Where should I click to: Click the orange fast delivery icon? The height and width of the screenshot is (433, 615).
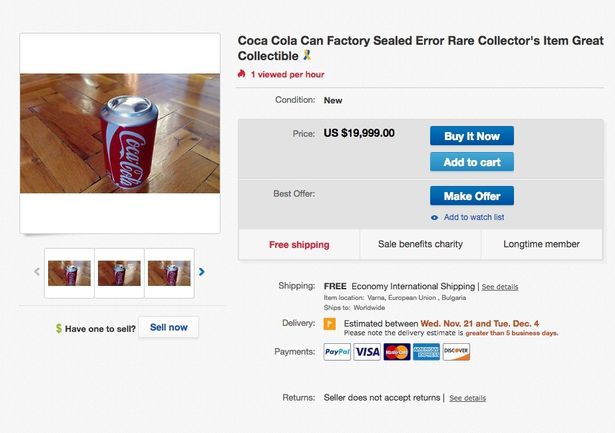point(329,324)
